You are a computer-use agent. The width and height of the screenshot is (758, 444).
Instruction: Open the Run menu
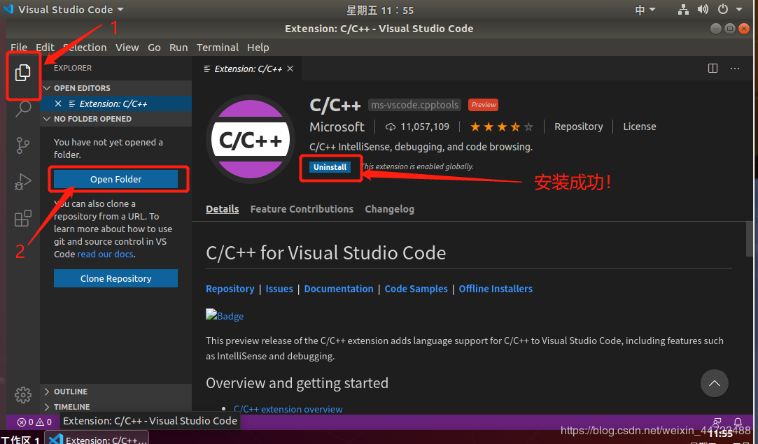[178, 47]
